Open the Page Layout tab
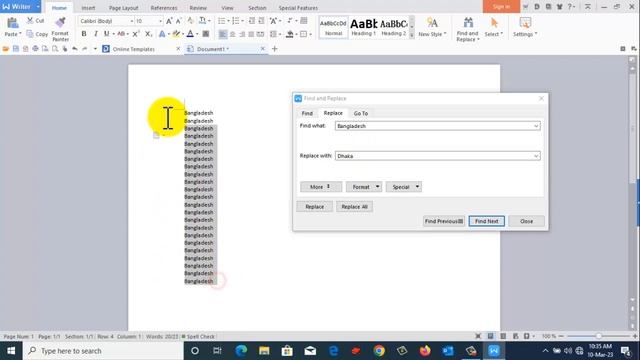 (123, 8)
